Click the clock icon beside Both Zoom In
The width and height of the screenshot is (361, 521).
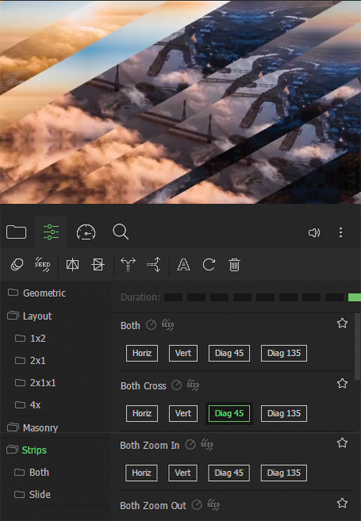point(190,445)
